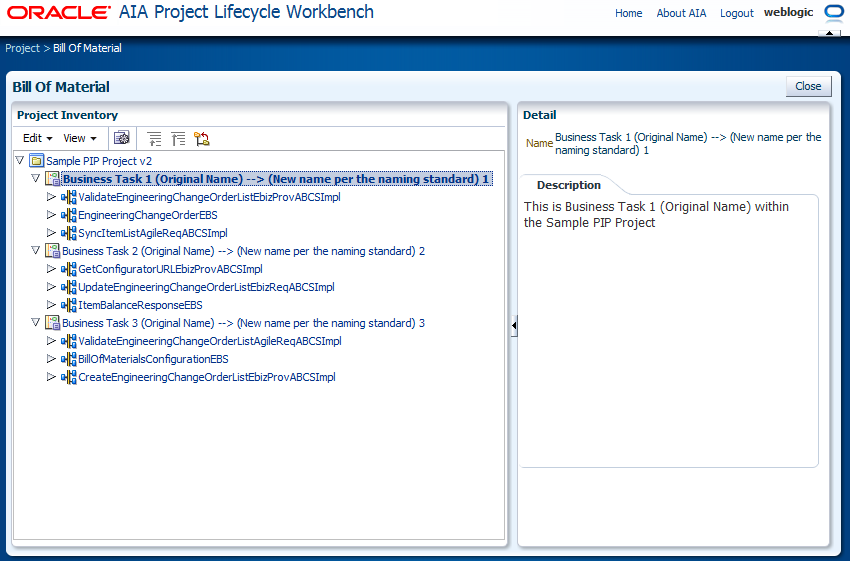850x561 pixels.
Task: Collapse the Business Task 3 node
Action: click(35, 323)
